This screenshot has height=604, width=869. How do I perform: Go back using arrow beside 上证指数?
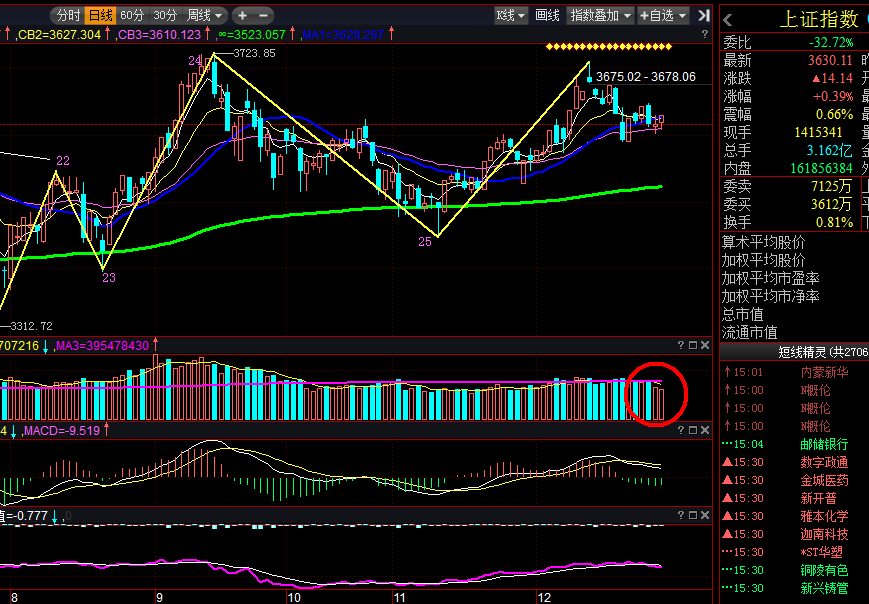[728, 21]
